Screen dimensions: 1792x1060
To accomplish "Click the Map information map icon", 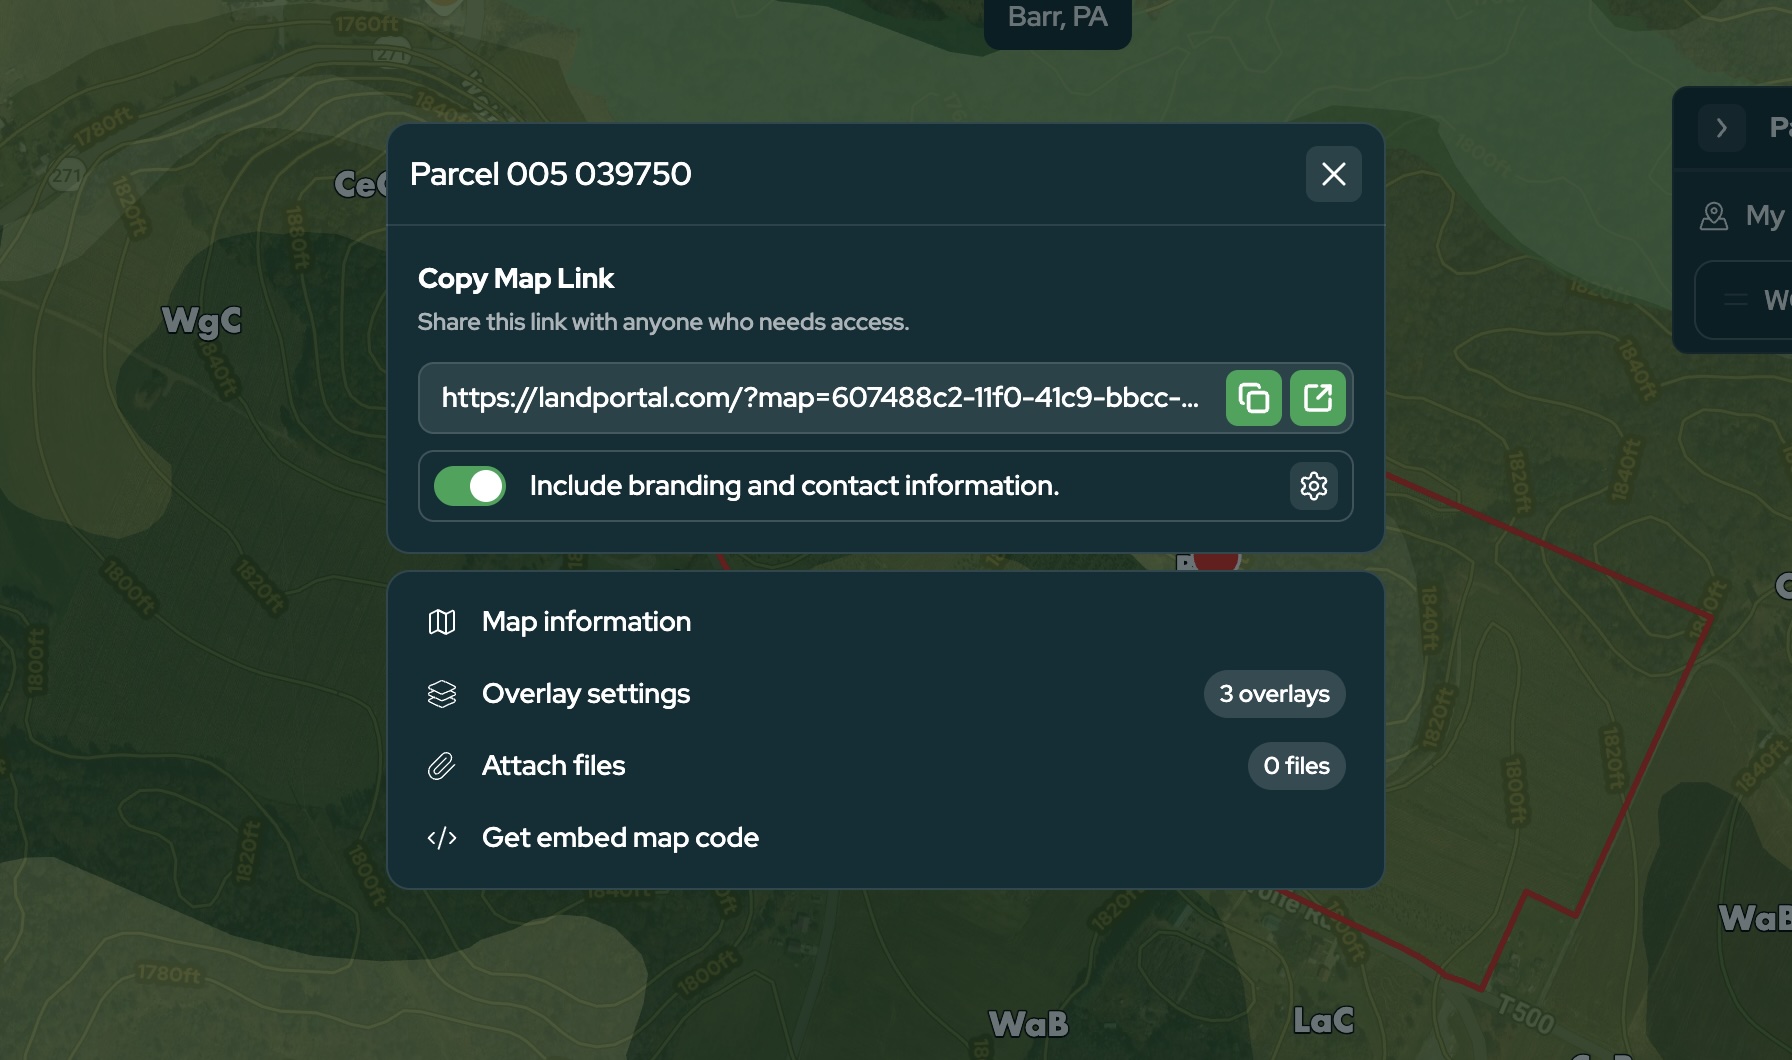I will coord(442,622).
